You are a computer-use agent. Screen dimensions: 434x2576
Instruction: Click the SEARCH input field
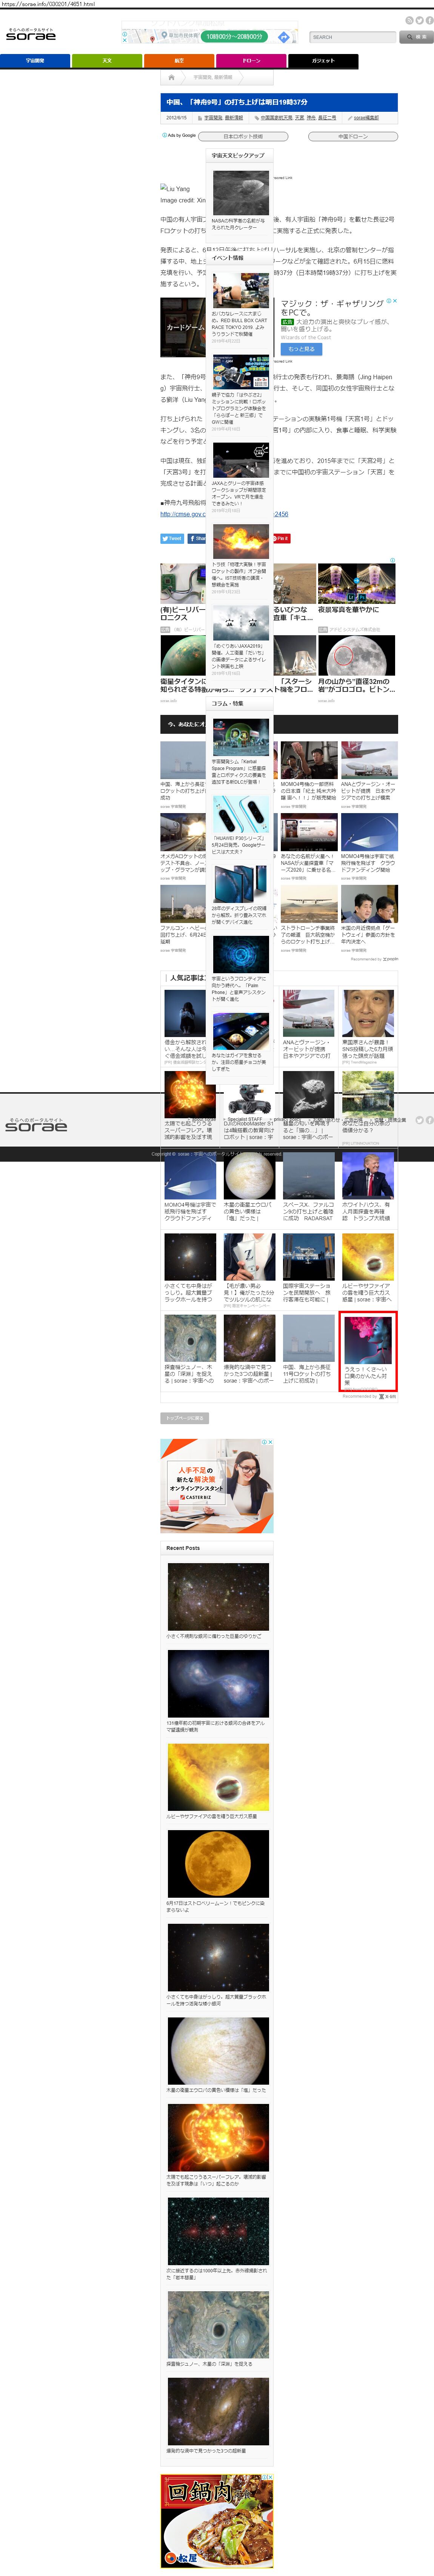coord(353,37)
